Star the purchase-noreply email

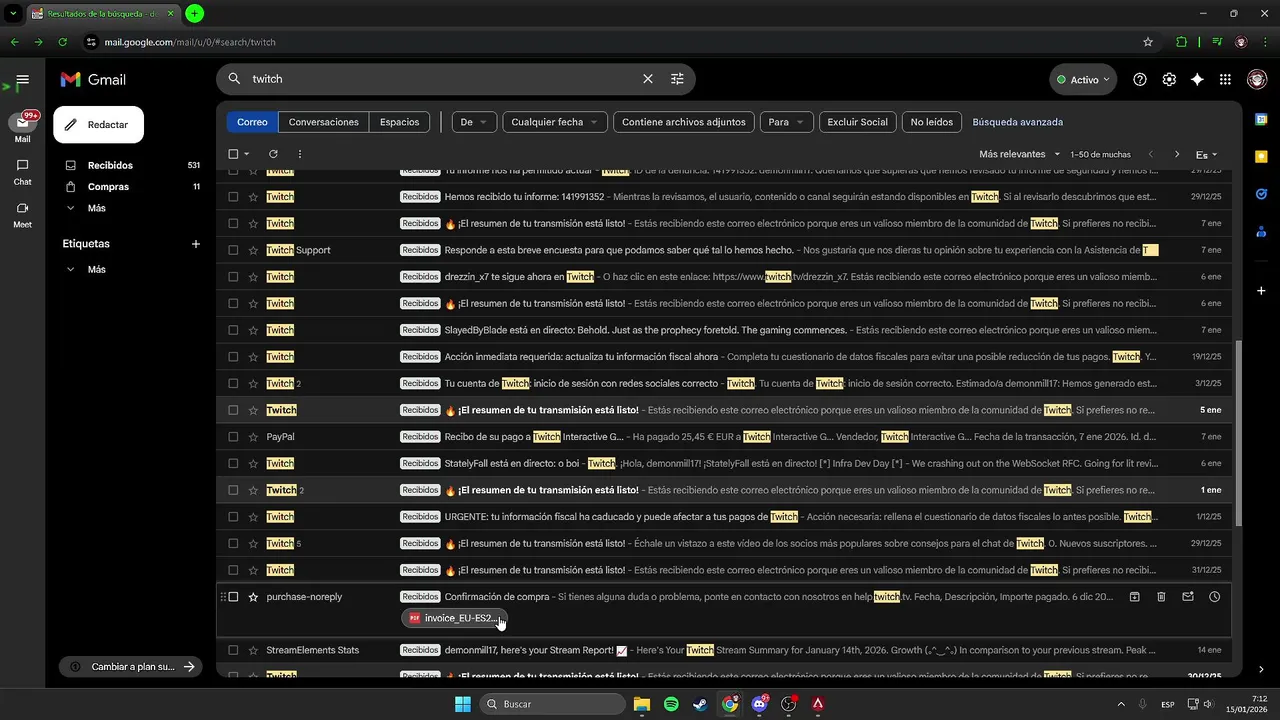click(x=253, y=597)
